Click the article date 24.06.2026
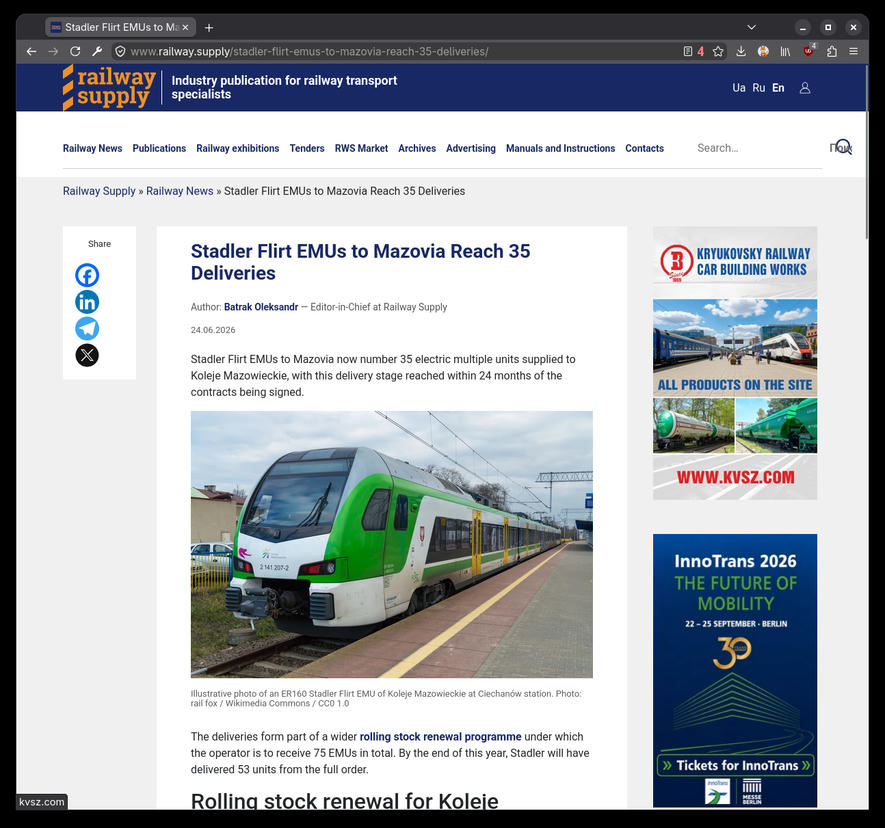 point(213,330)
